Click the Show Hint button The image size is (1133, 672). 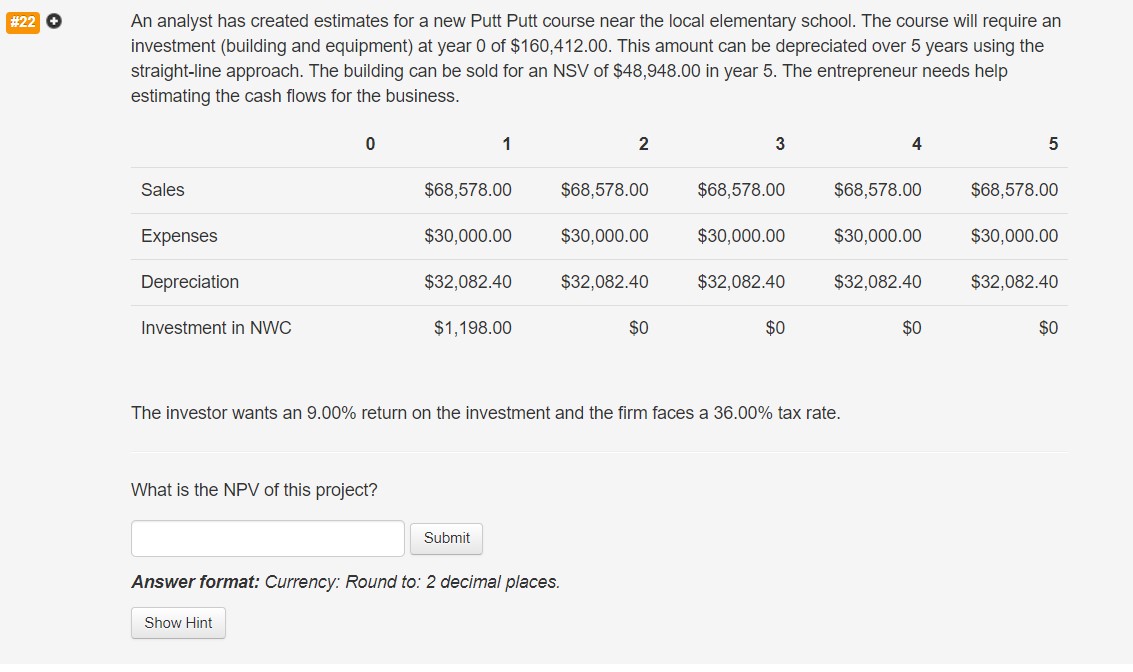click(x=178, y=622)
